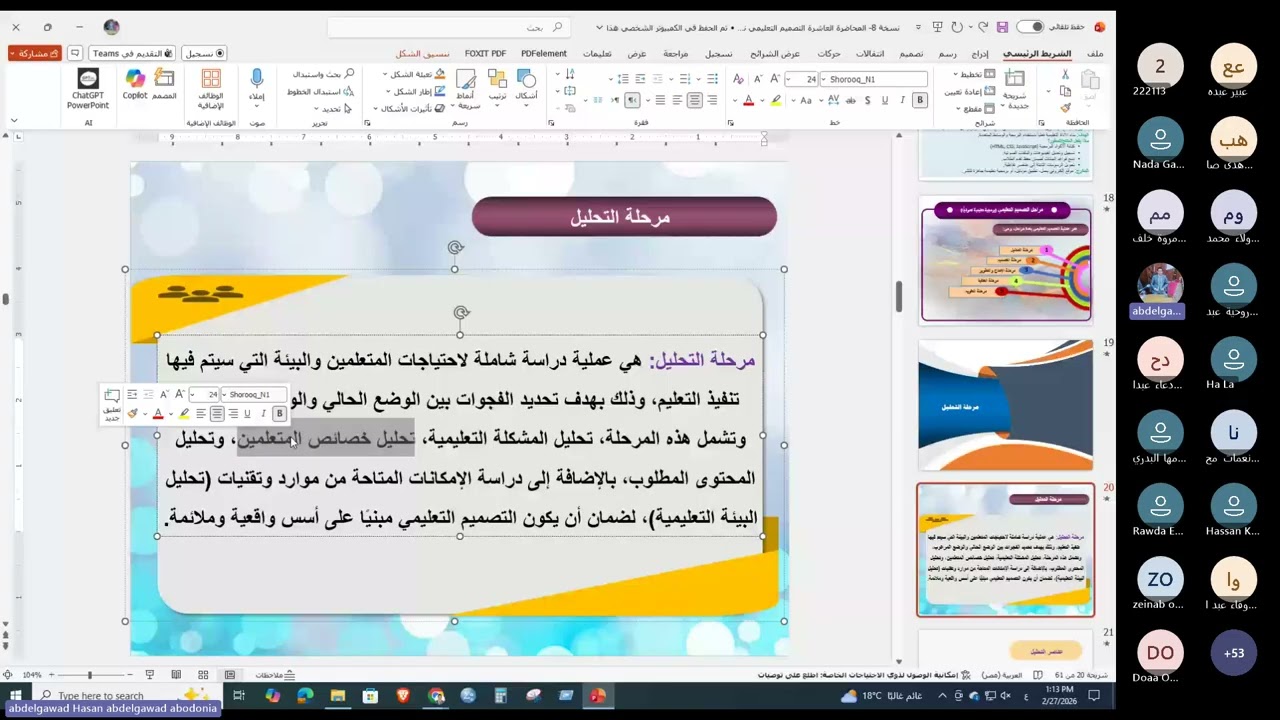Expand تخطيط layout dropdown
This screenshot has width=1280, height=720.
pos(955,75)
